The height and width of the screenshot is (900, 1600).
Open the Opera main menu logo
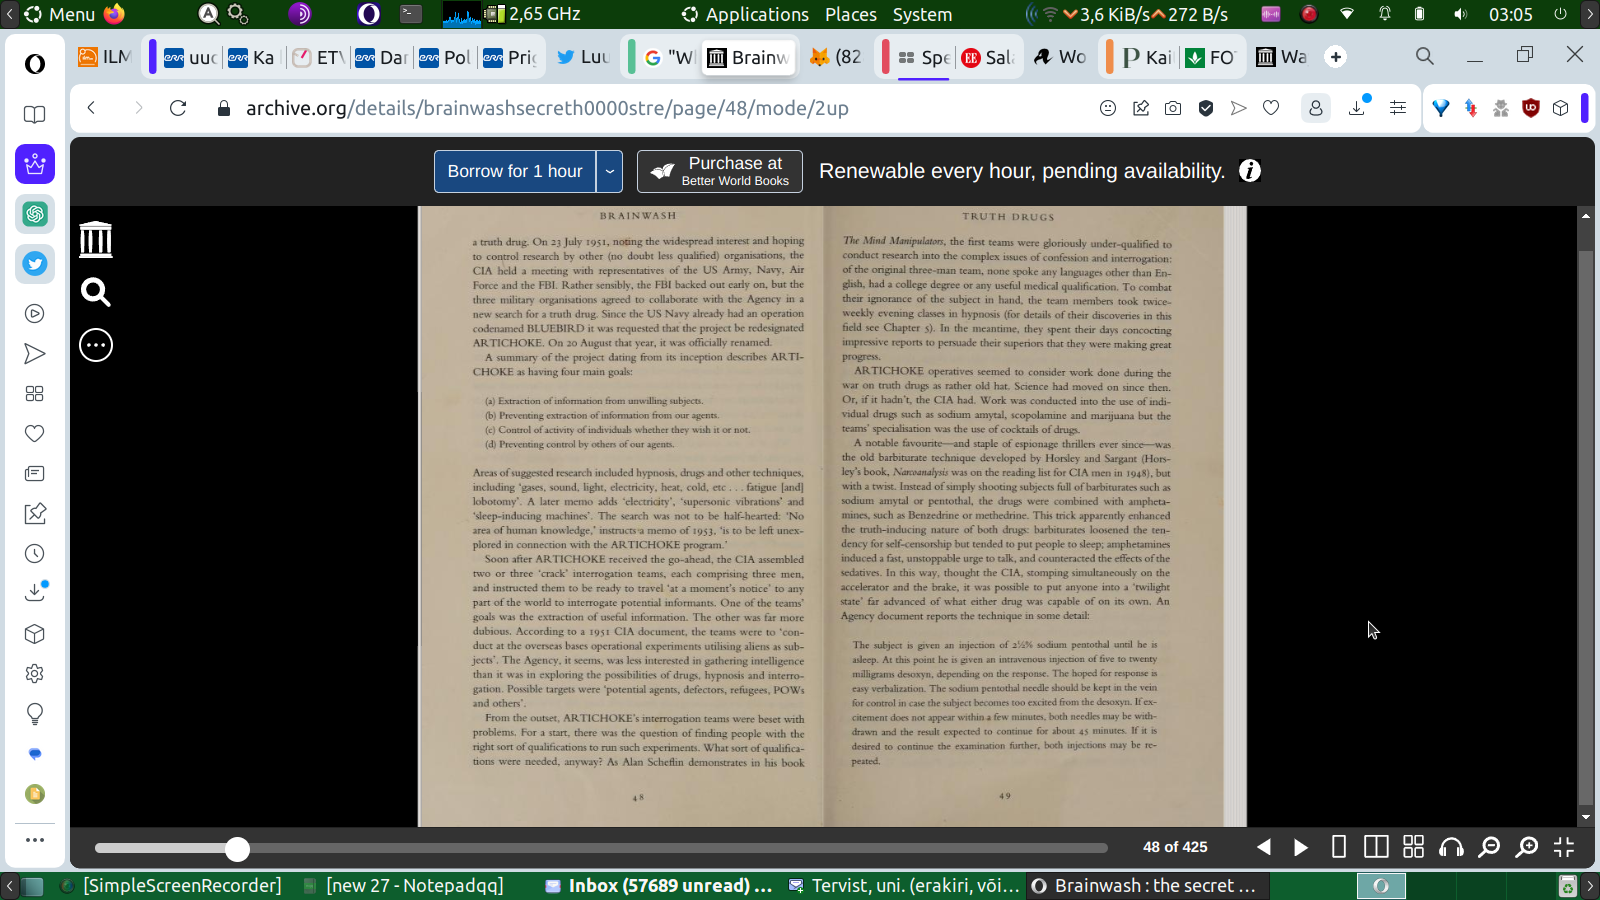click(x=35, y=64)
